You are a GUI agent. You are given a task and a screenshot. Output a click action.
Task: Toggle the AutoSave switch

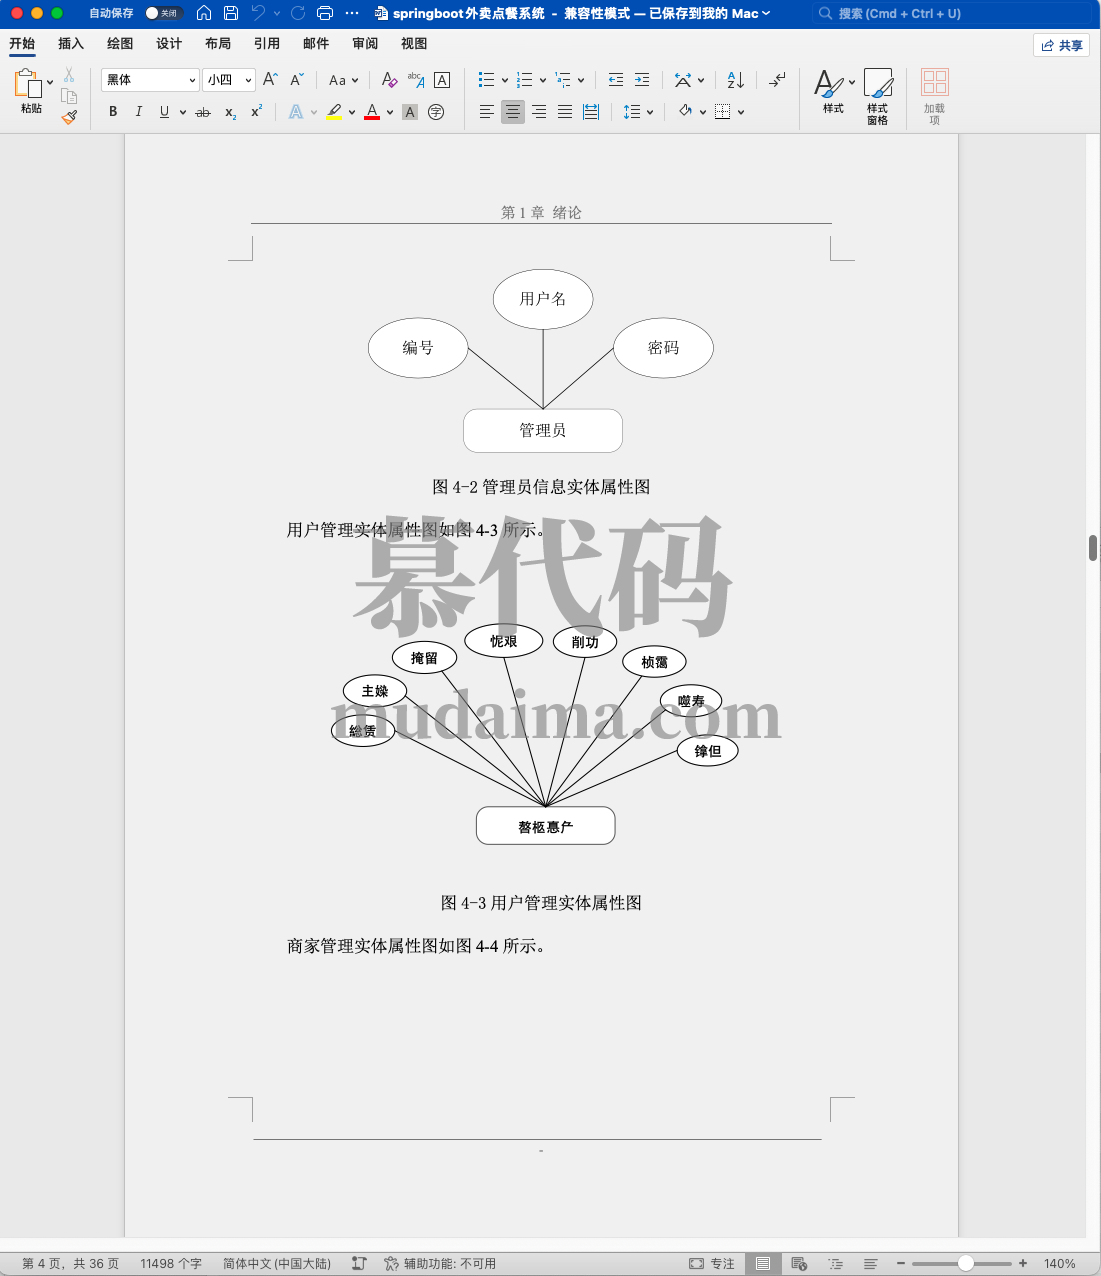pyautogui.click(x=163, y=13)
